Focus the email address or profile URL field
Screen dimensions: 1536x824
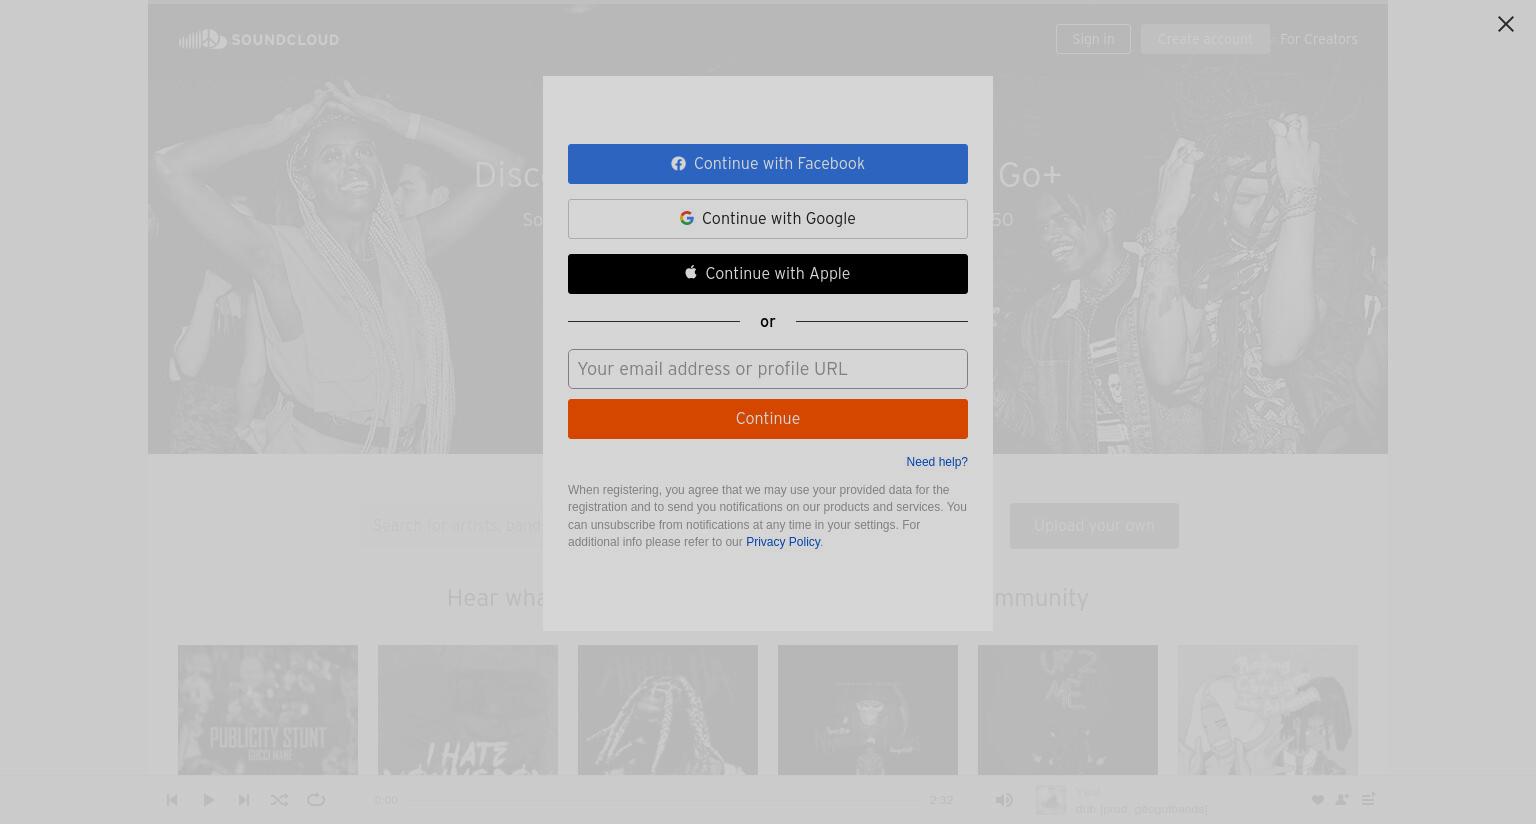(x=767, y=369)
